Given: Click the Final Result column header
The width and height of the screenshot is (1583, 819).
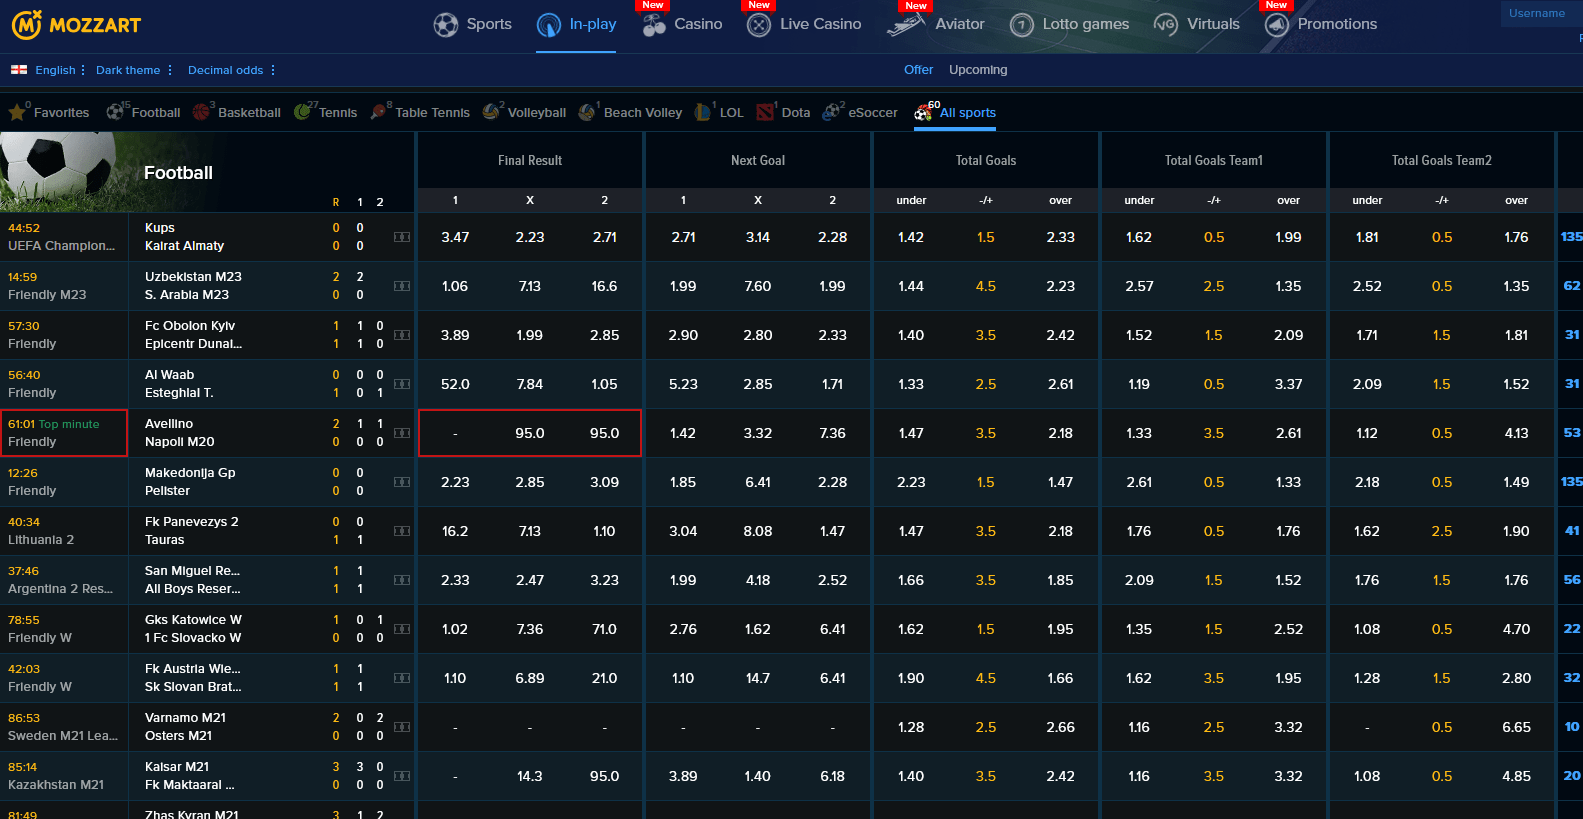Looking at the screenshot, I should [x=530, y=160].
